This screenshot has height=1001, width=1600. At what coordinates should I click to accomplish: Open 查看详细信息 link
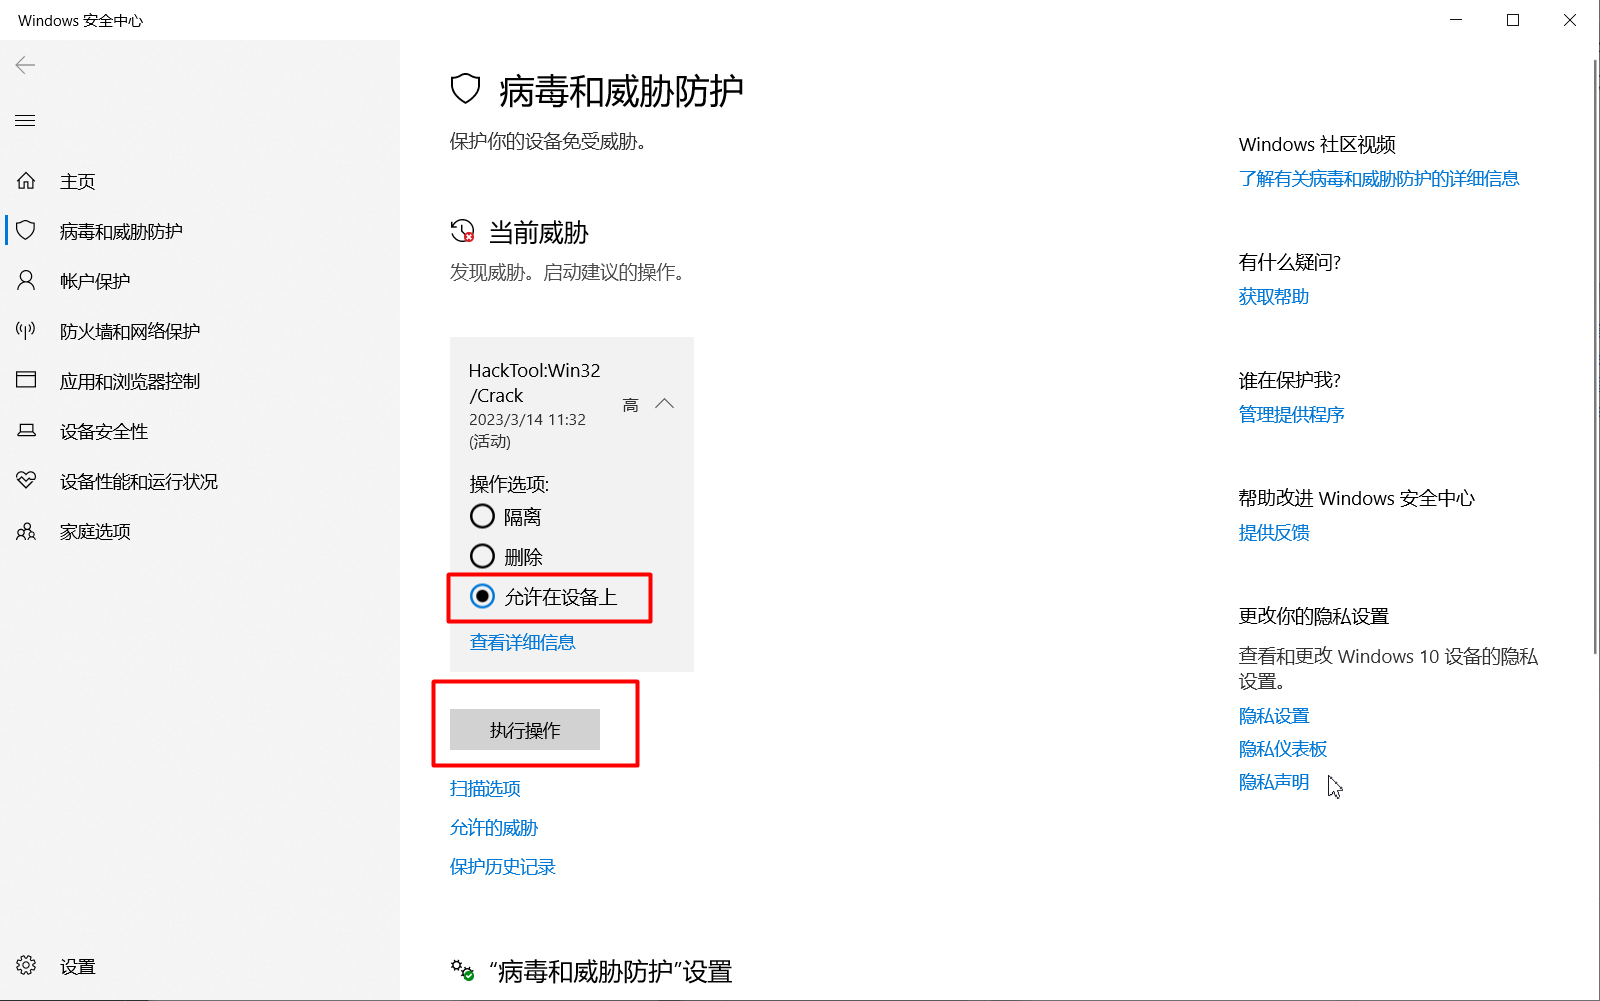523,642
